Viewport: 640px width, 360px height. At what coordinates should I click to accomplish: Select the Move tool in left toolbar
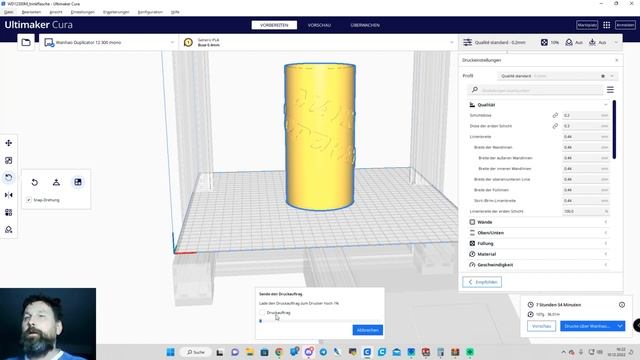click(9, 143)
